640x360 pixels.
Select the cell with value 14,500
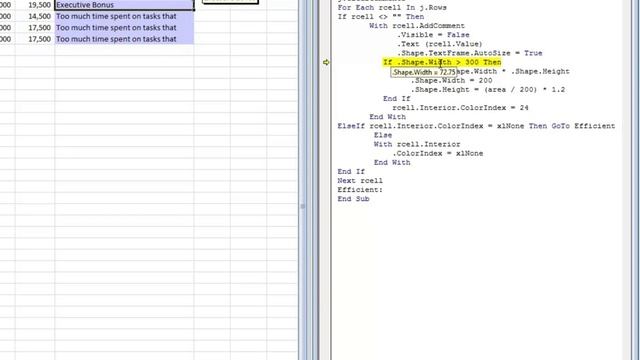pos(35,16)
